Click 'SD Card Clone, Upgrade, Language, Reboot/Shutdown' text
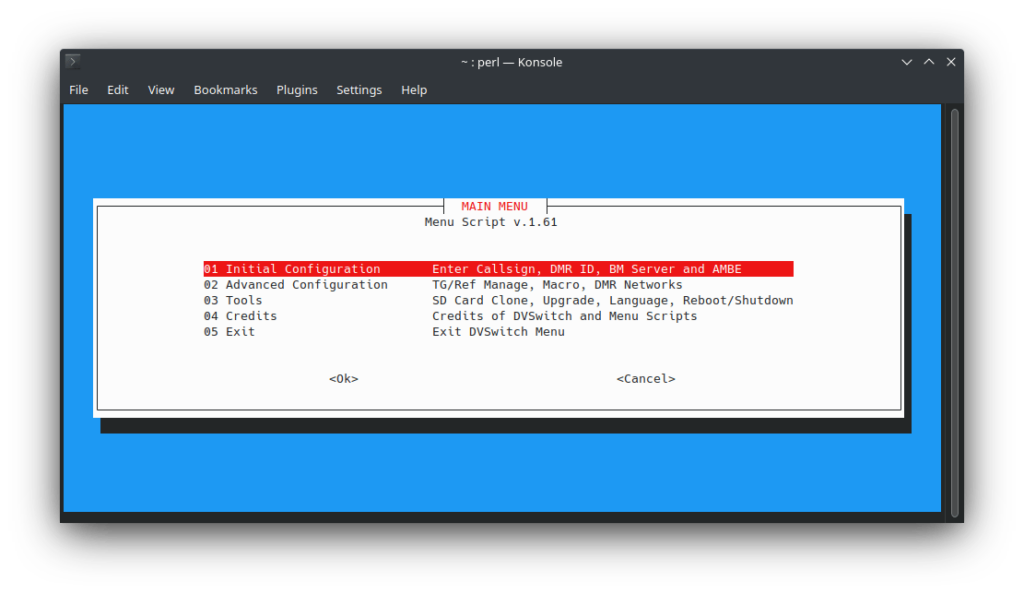This screenshot has height=594, width=1024. (613, 300)
